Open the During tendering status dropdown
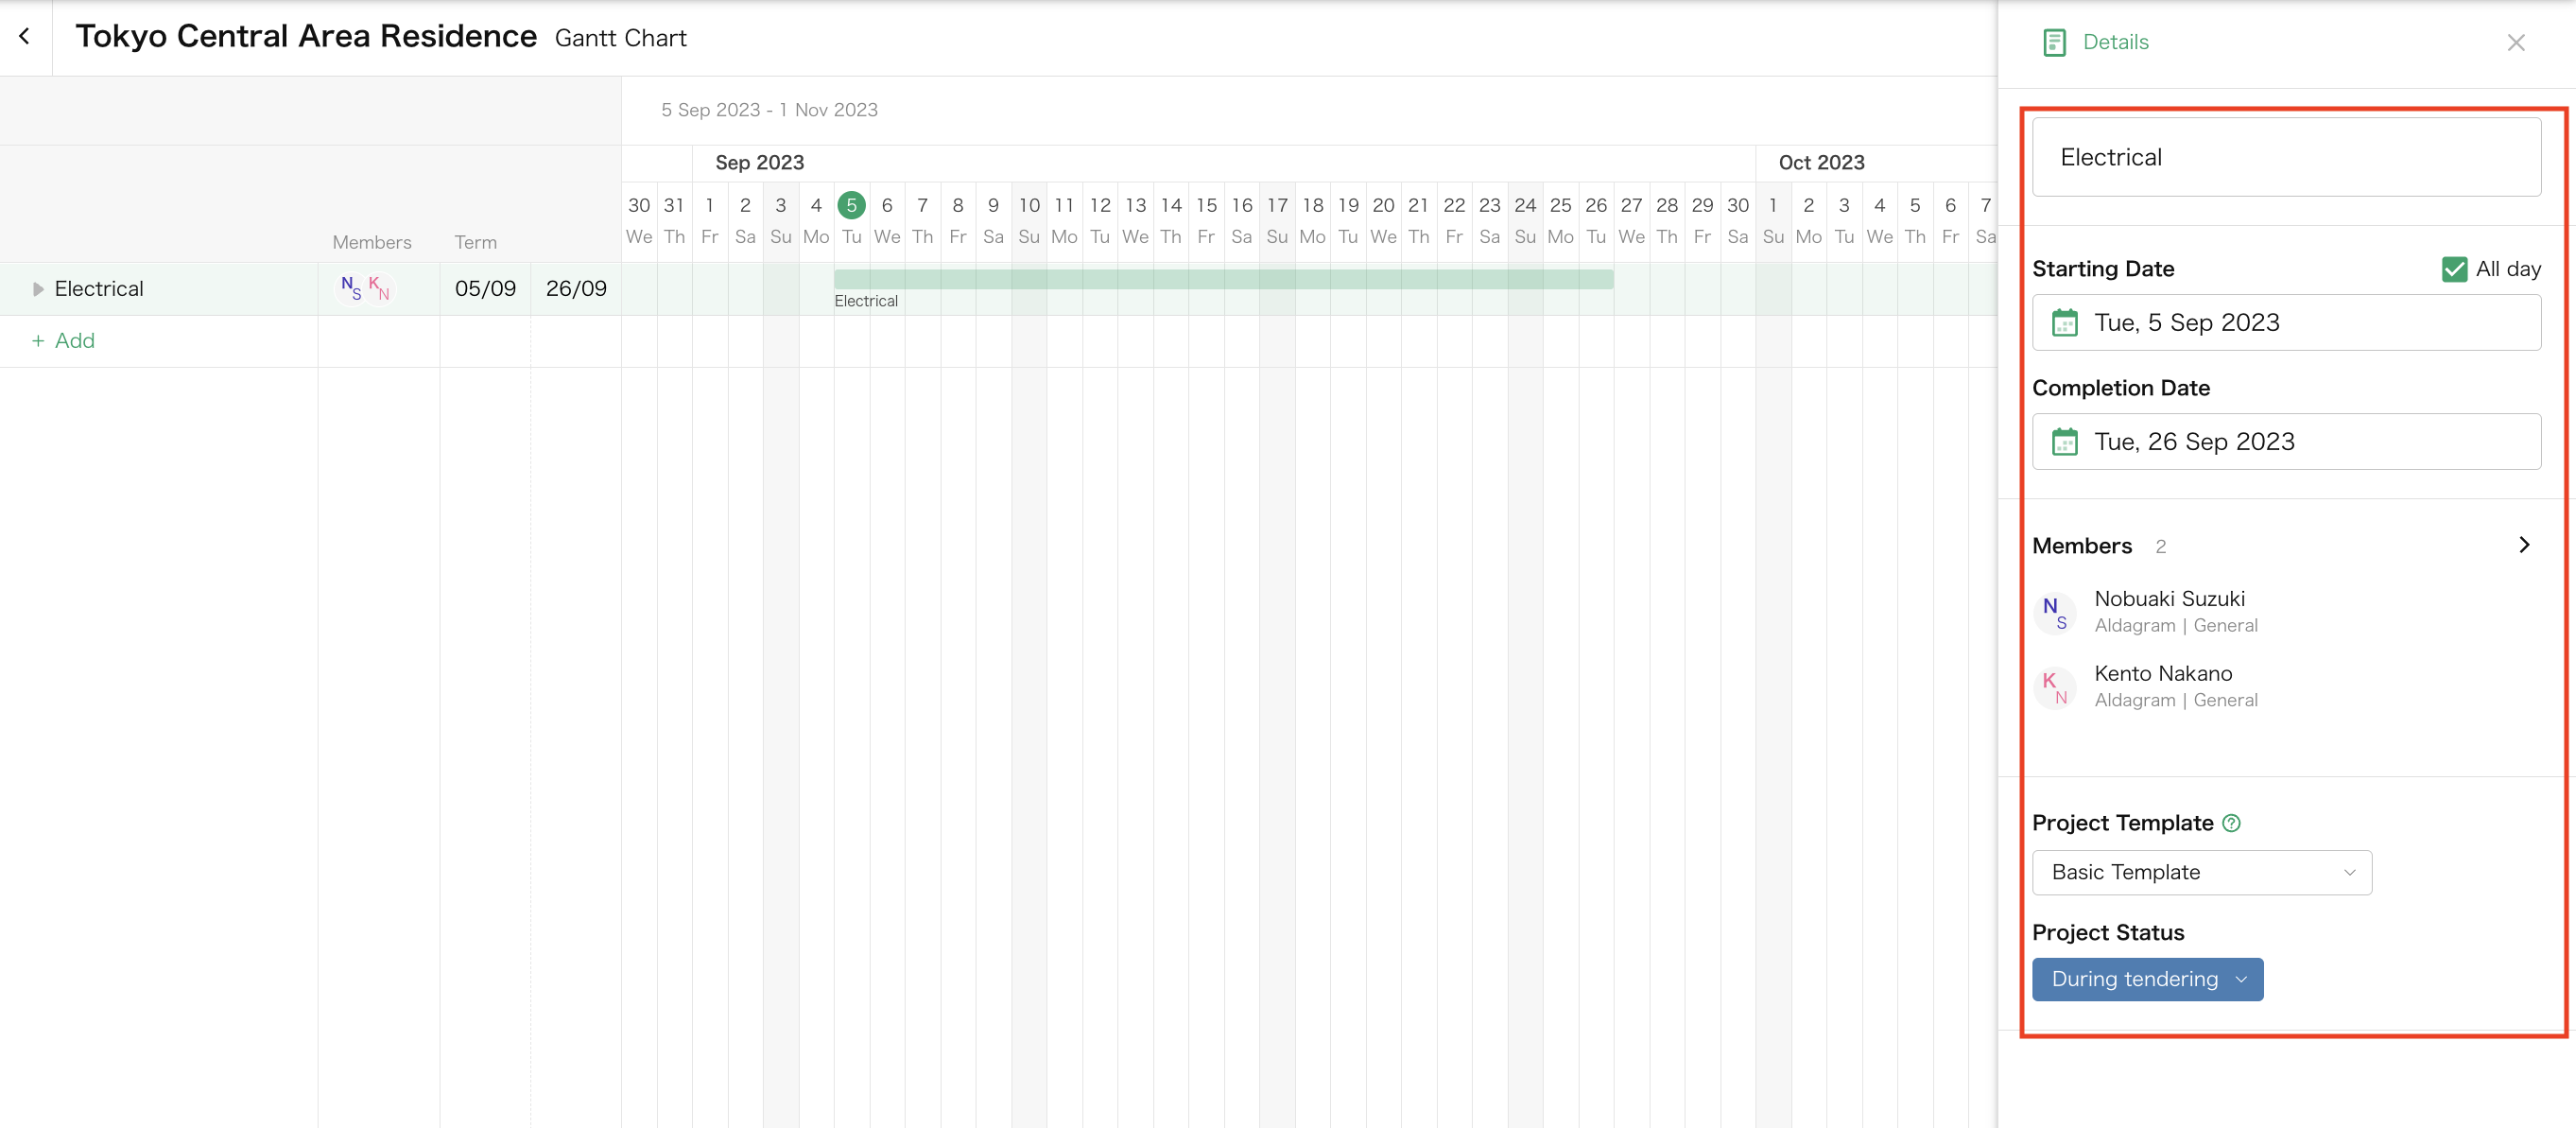This screenshot has height=1128, width=2576. click(2147, 979)
